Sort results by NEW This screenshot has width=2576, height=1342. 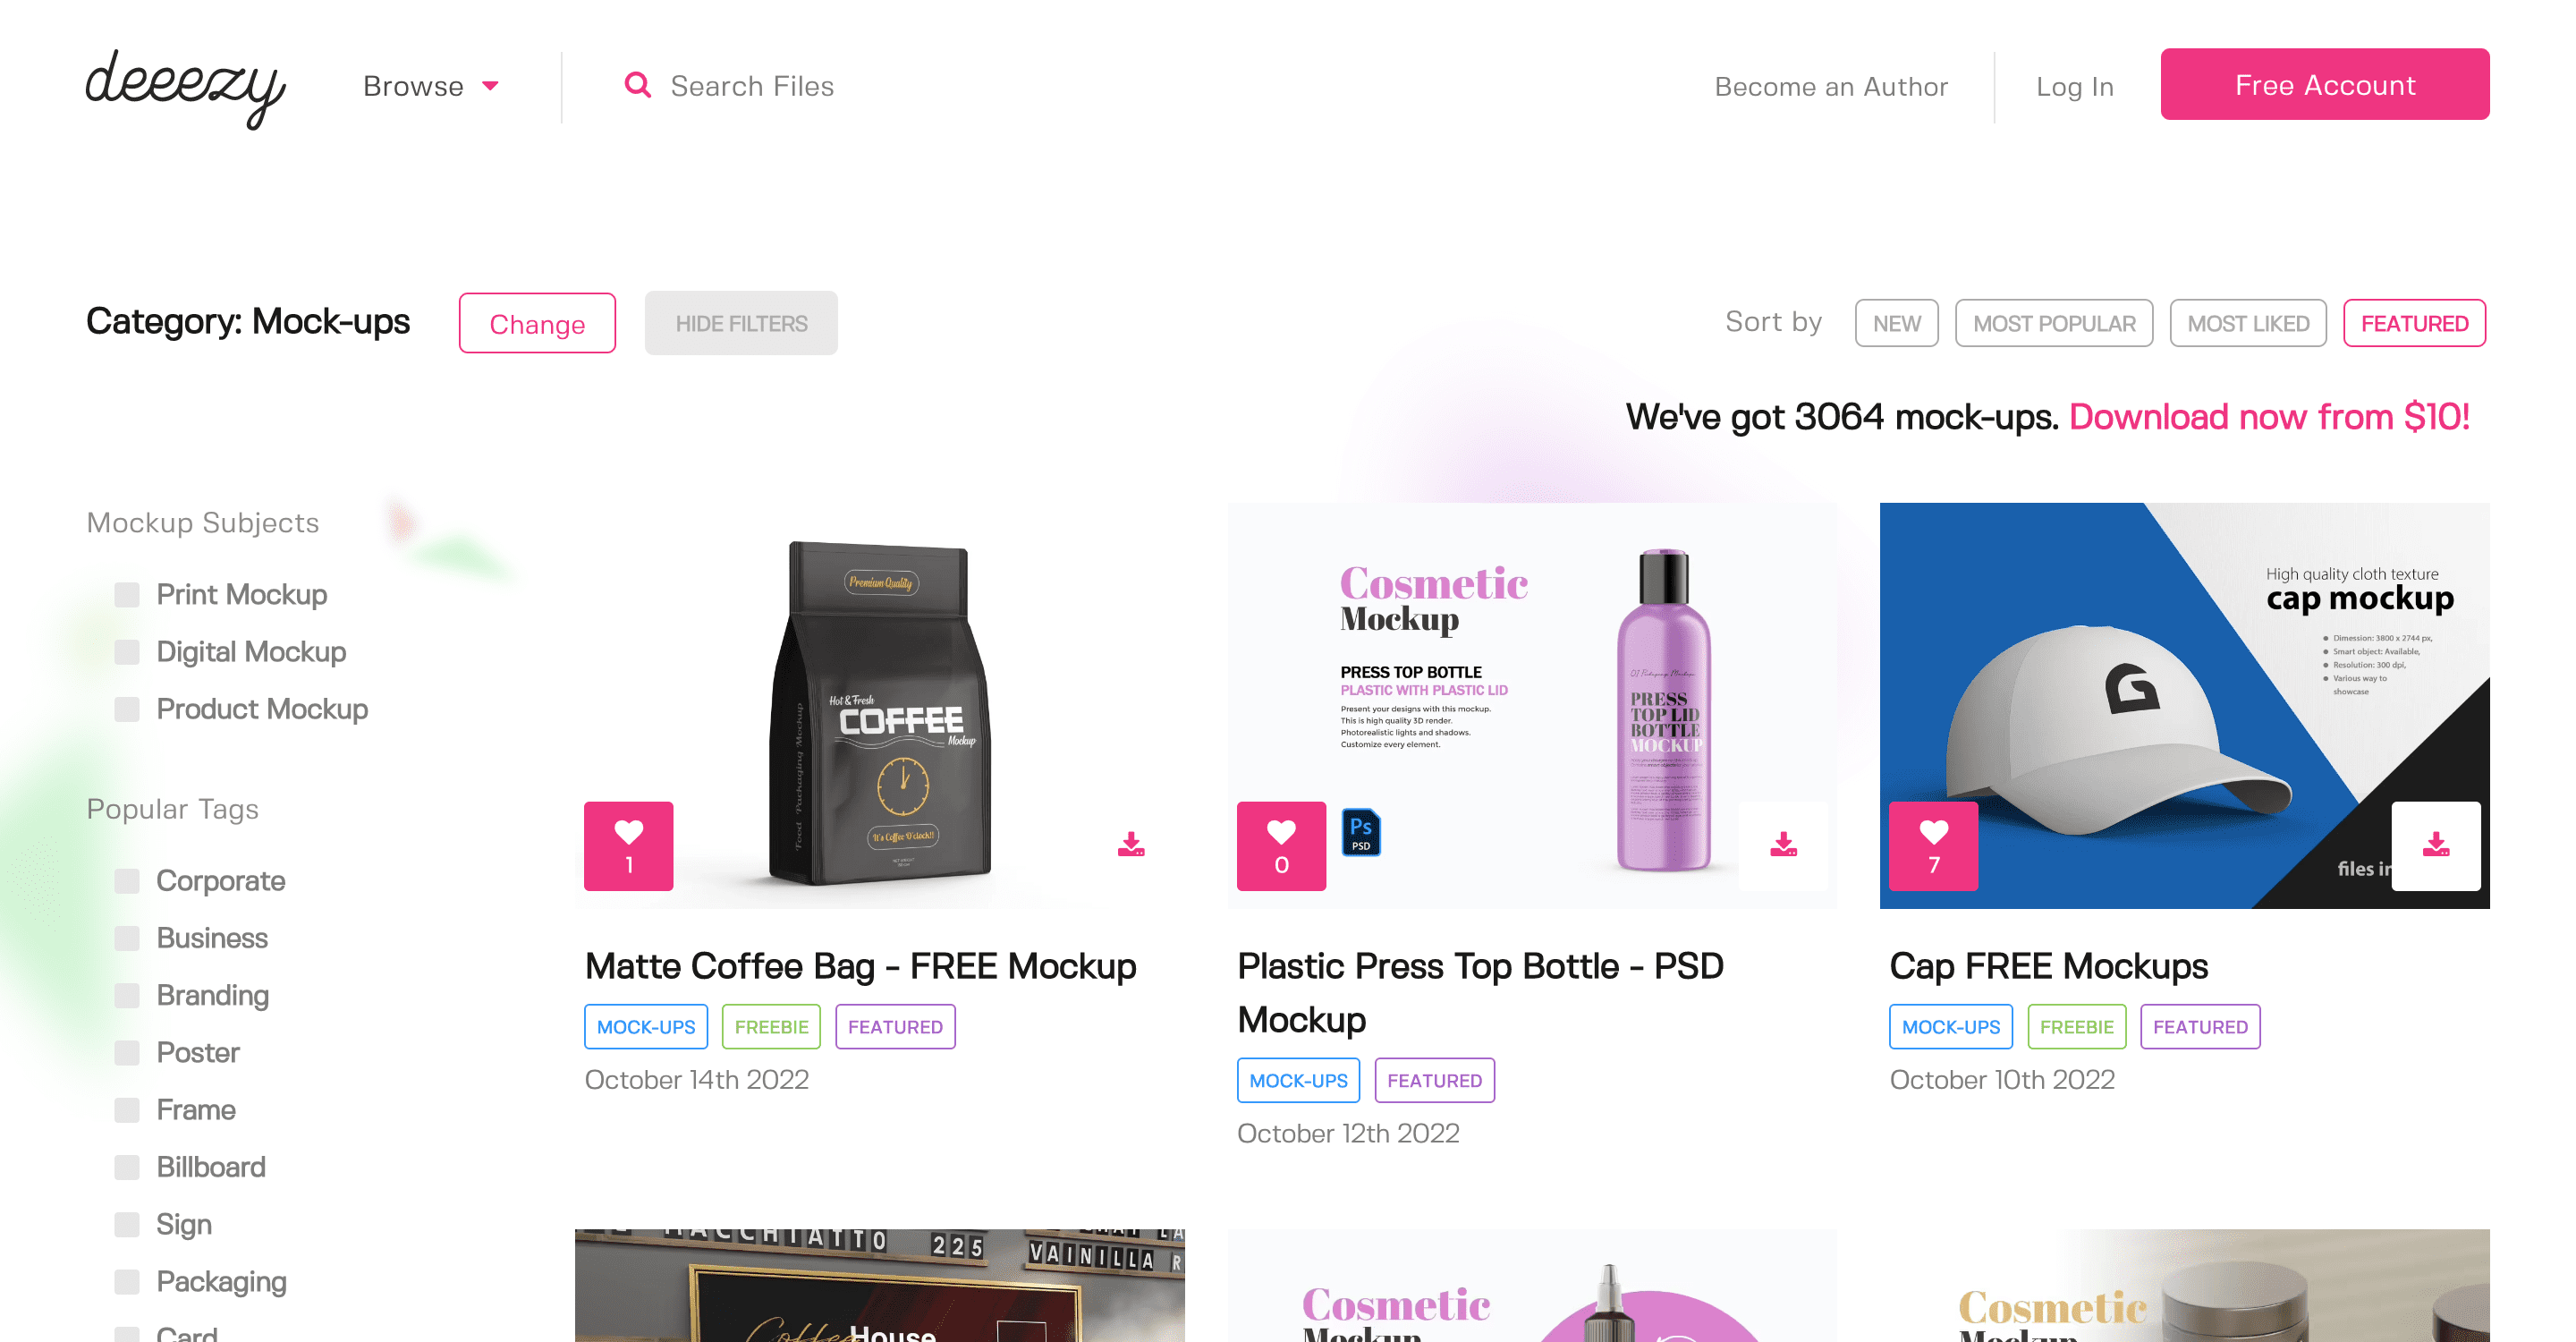pyautogui.click(x=1896, y=323)
